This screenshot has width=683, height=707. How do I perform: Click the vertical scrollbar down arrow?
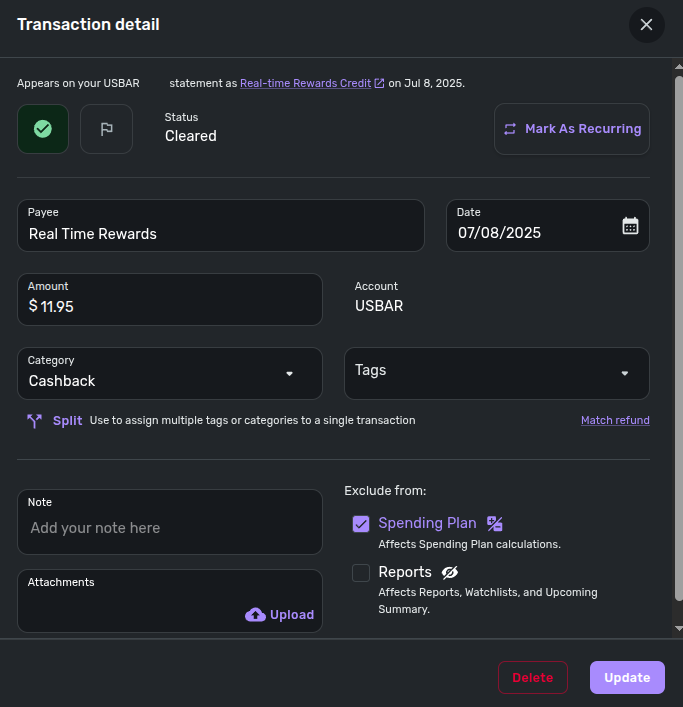[x=678, y=628]
